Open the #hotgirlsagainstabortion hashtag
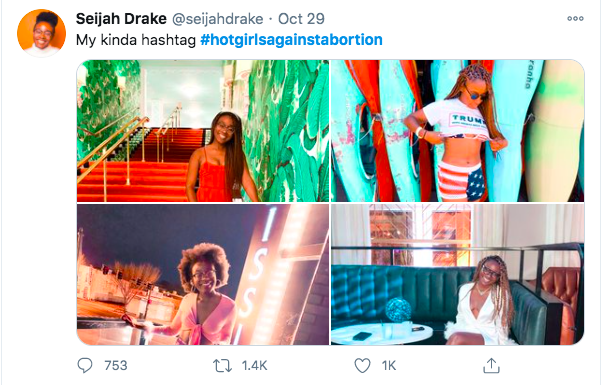The height and width of the screenshot is (385, 602). (x=291, y=40)
